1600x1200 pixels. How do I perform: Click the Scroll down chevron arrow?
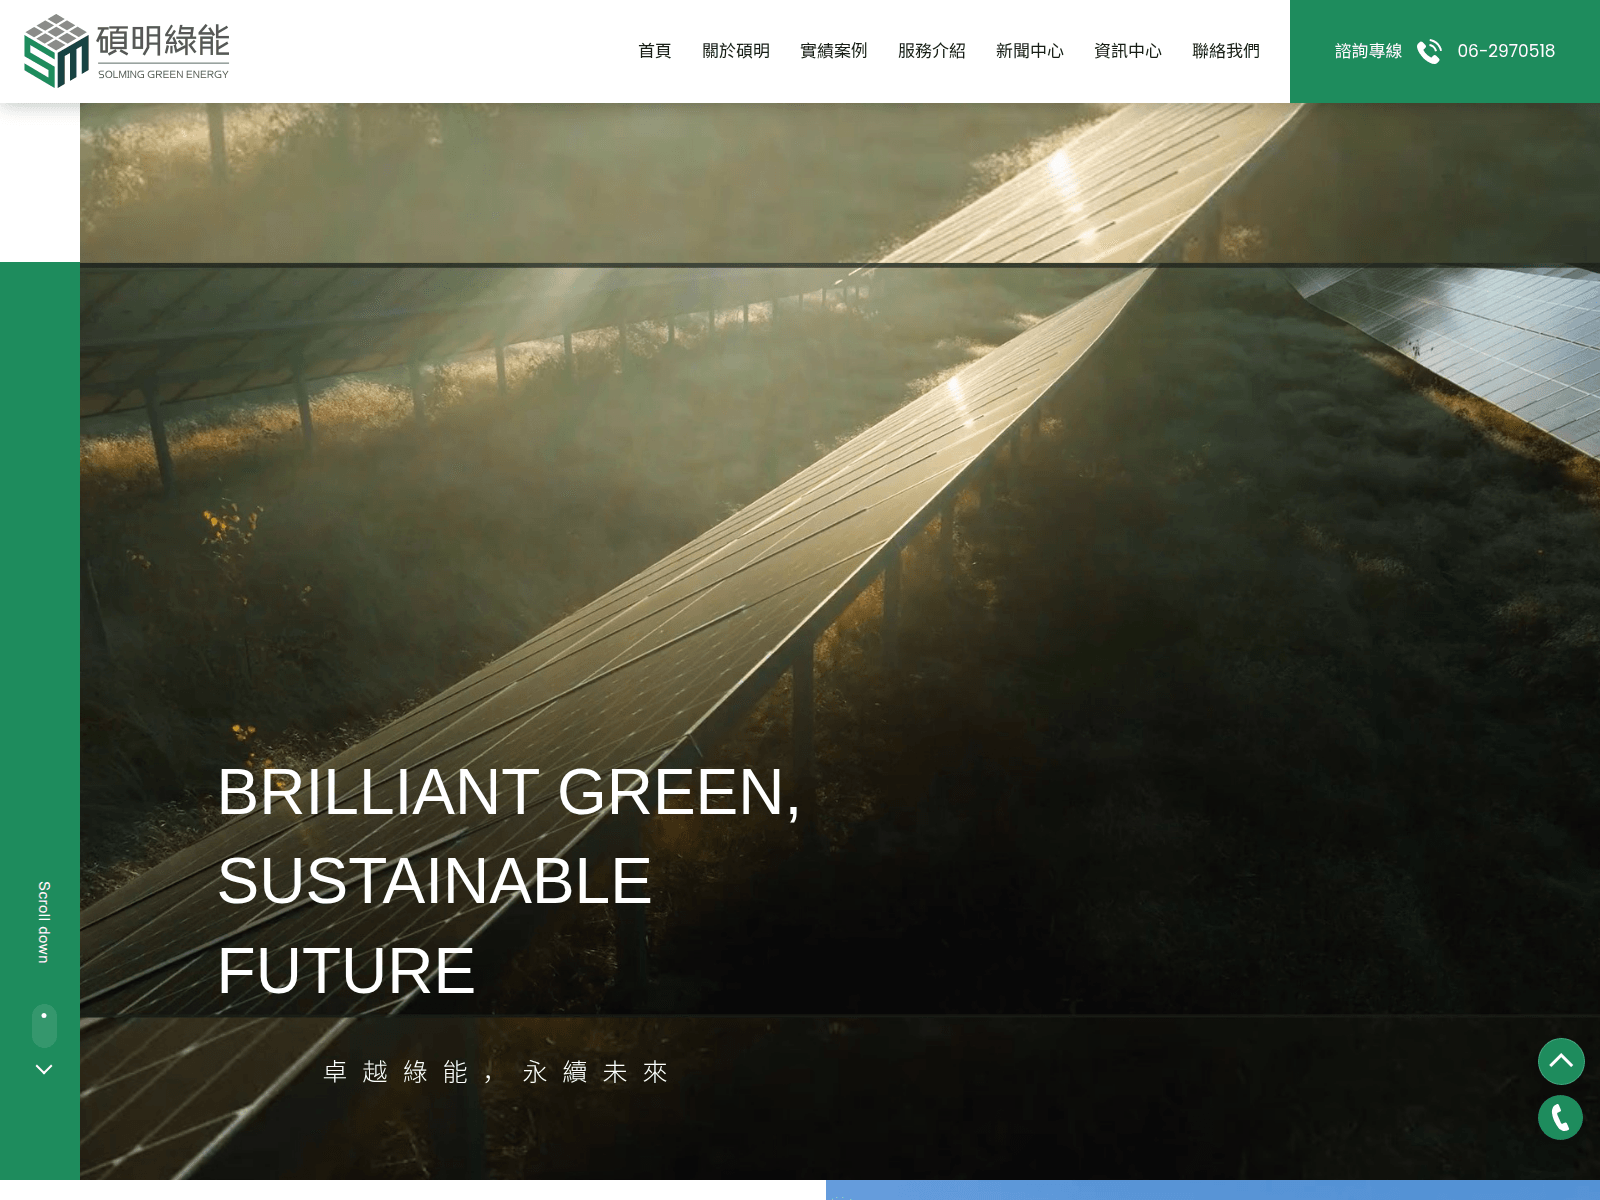(44, 1069)
